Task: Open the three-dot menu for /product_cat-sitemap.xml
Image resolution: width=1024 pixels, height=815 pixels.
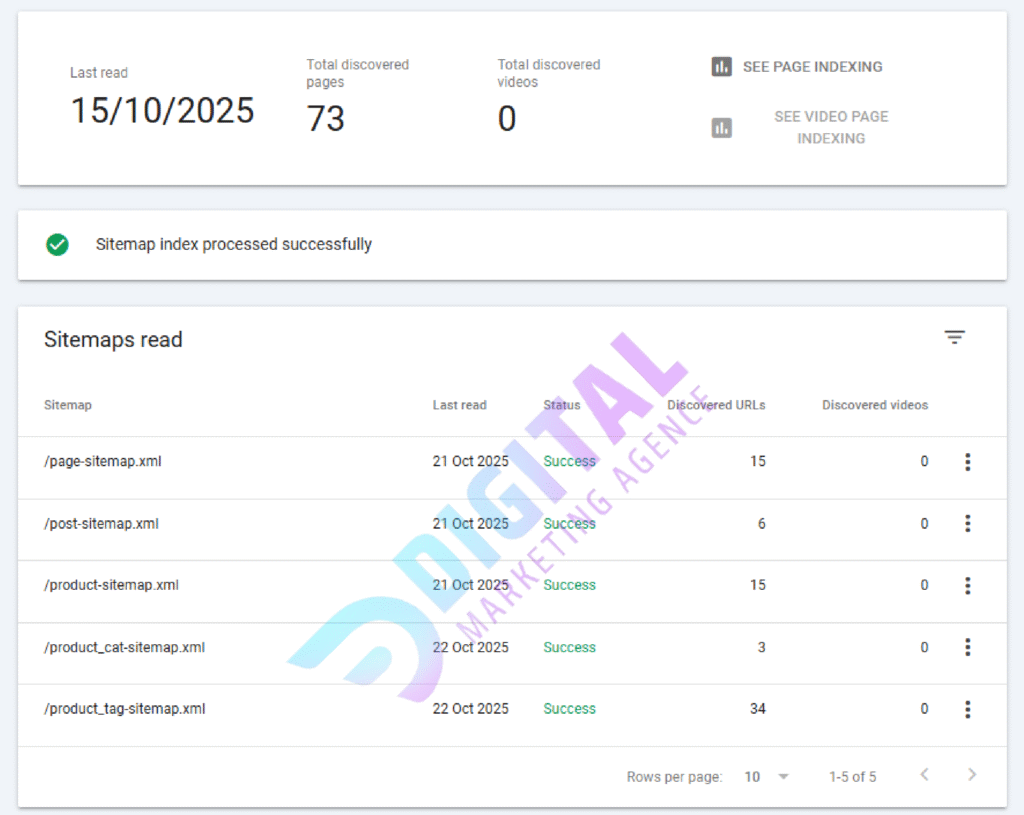Action: (x=968, y=648)
